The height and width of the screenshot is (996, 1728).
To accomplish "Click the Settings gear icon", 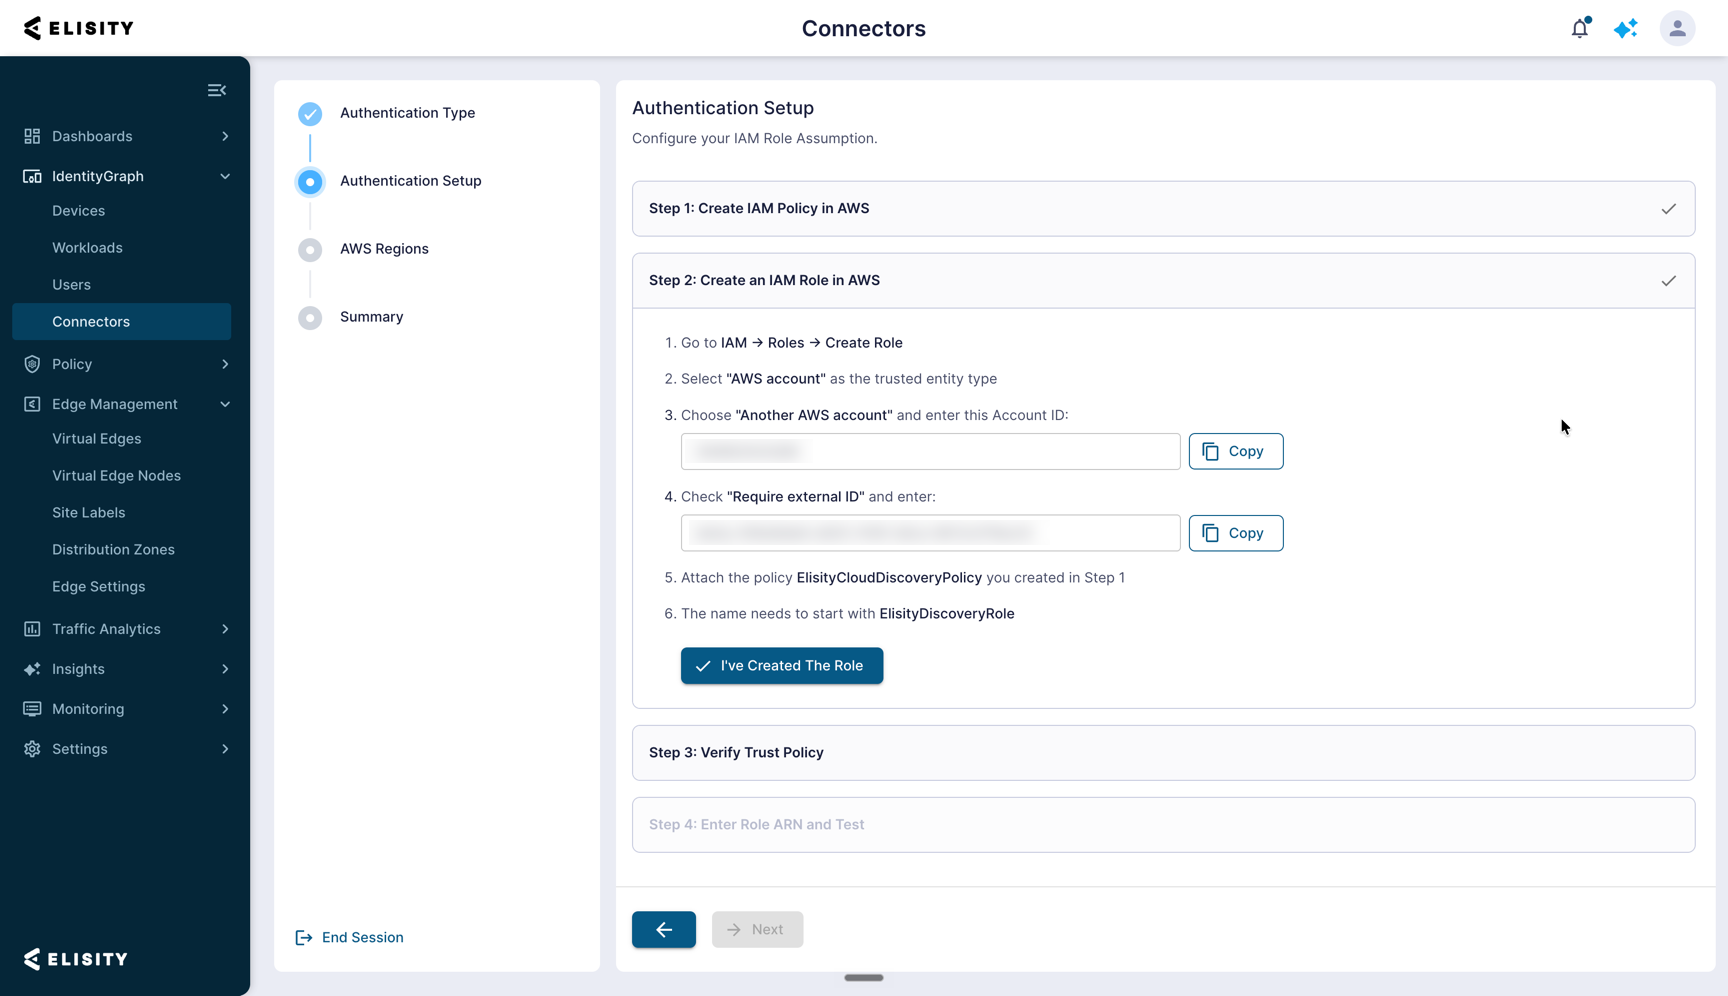I will pos(32,749).
